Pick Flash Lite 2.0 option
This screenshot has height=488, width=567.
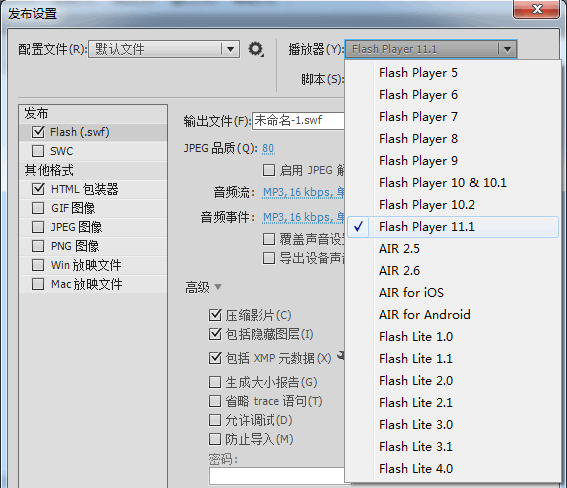coord(453,381)
